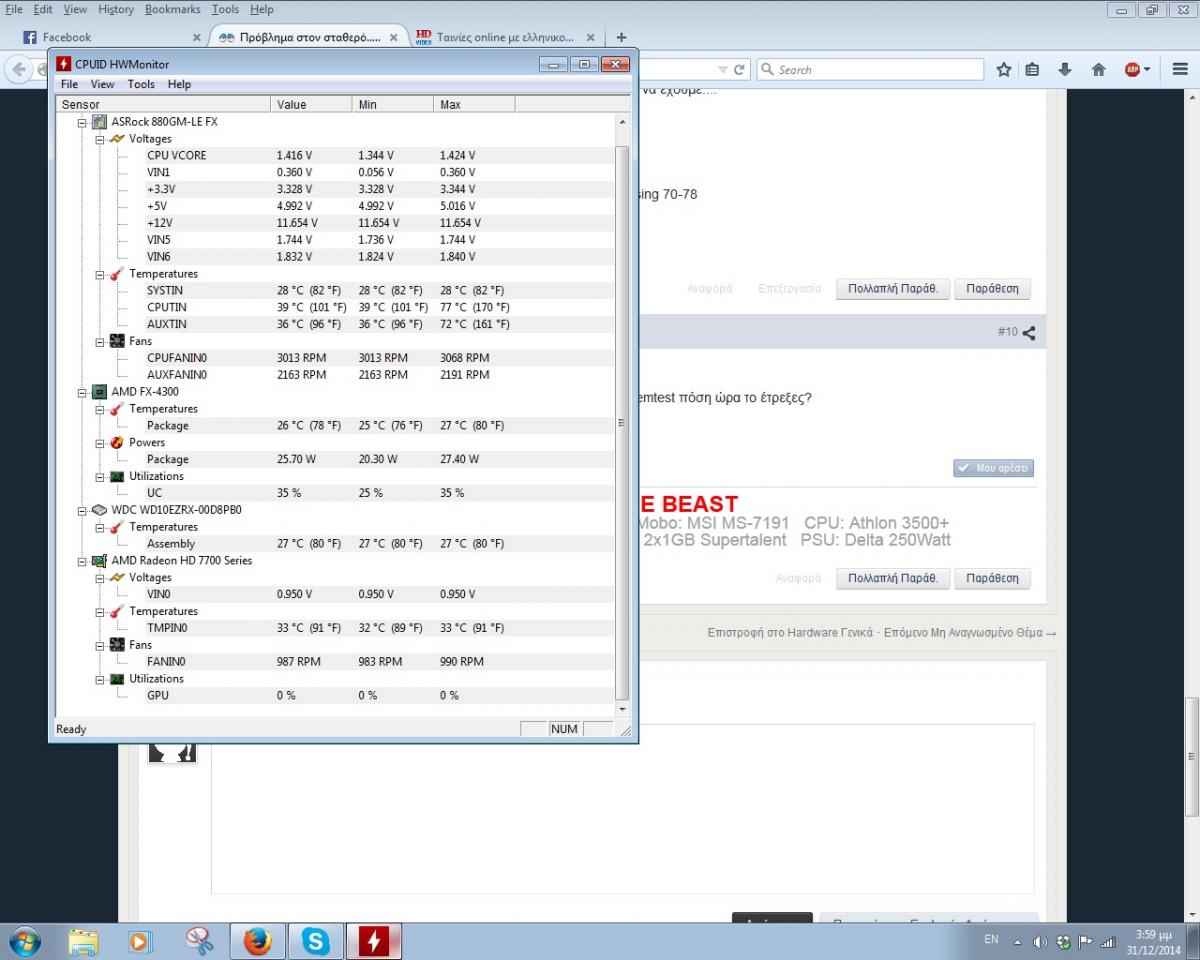Collapse the AMD Radeon HD 7700 Series node
The image size is (1200, 960).
click(82, 561)
